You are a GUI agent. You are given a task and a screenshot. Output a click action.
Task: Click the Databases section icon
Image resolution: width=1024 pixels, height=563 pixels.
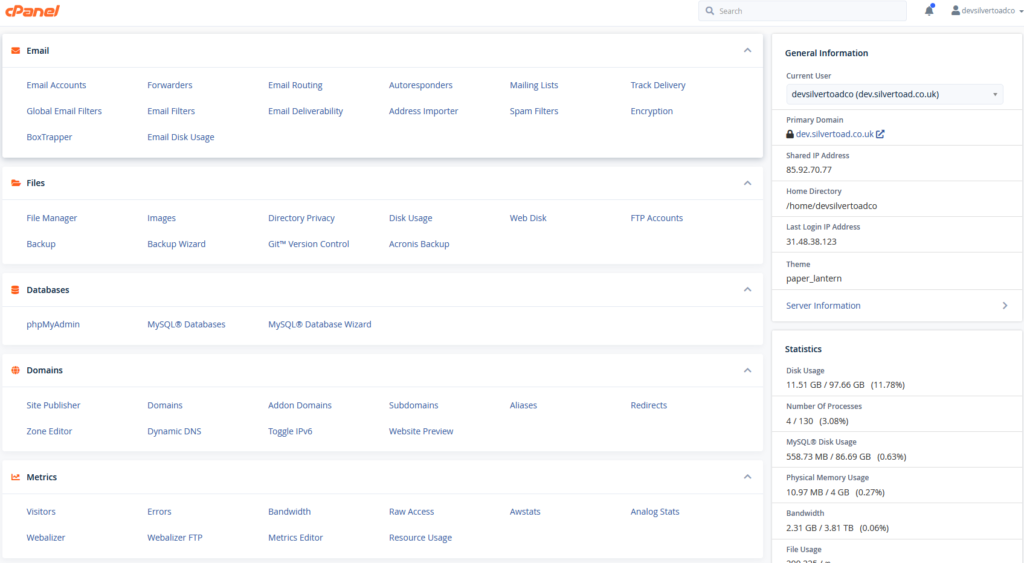tap(15, 290)
